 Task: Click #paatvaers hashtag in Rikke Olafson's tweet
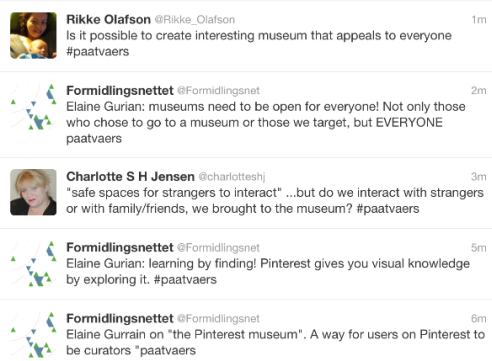coord(98,52)
